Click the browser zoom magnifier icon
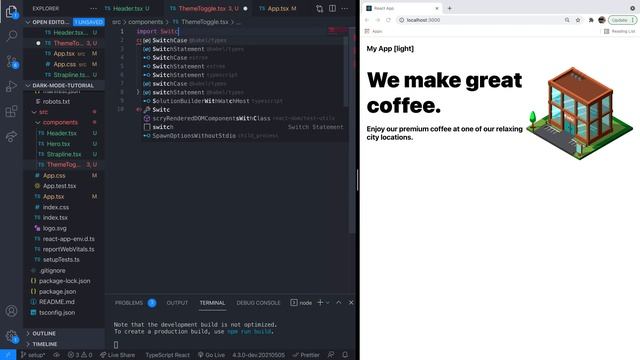The height and width of the screenshot is (360, 640). click(x=567, y=20)
